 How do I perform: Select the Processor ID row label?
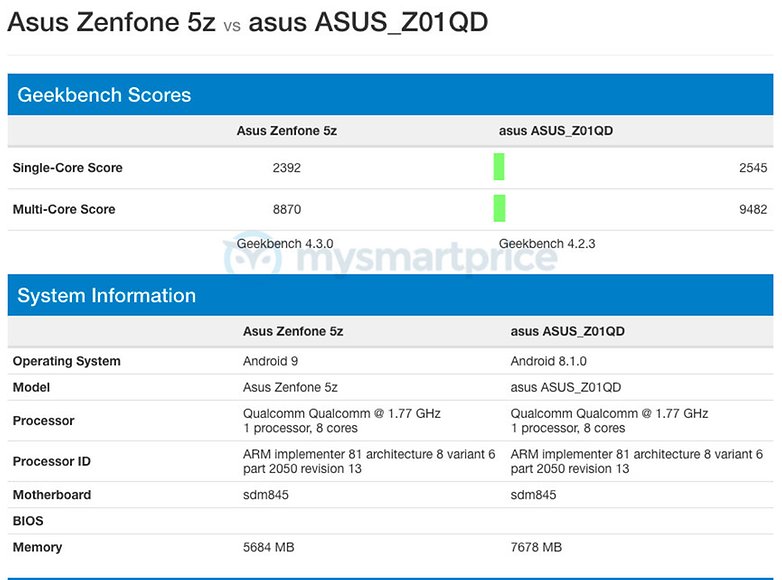[51, 461]
